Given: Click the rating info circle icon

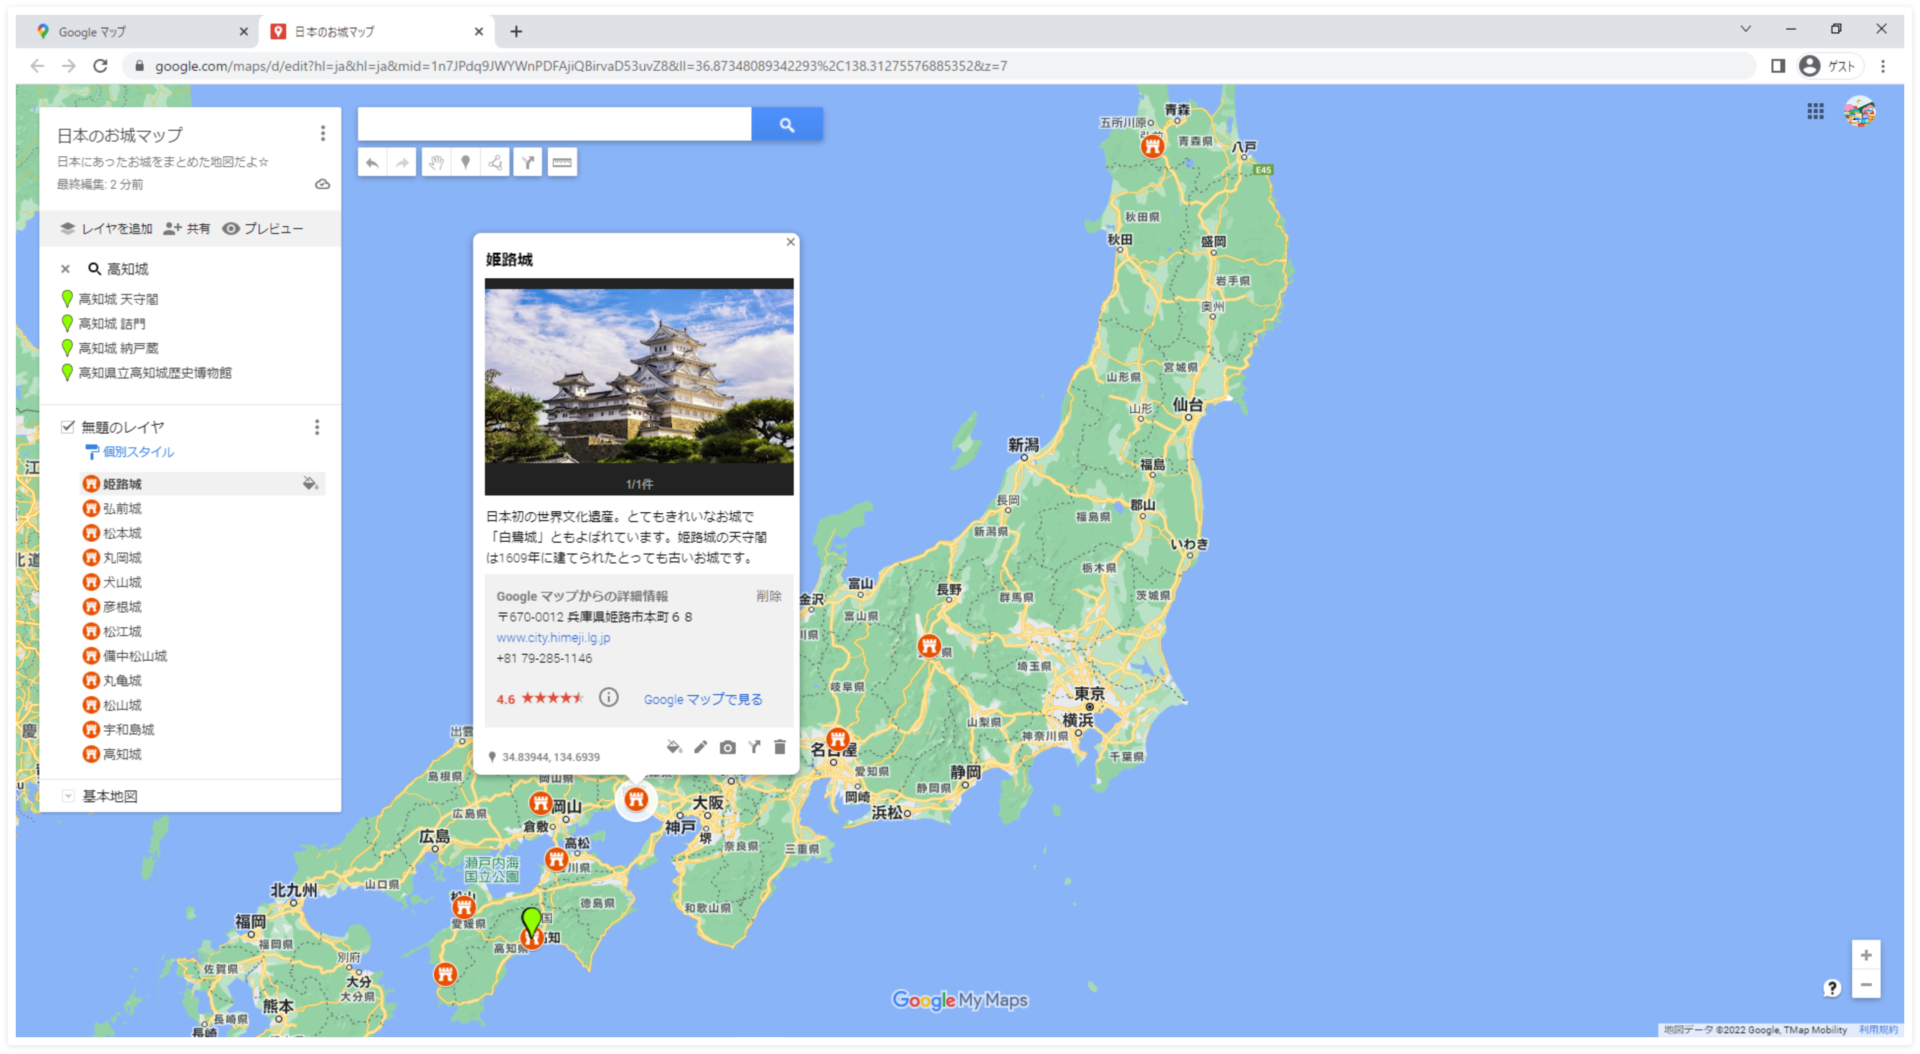Looking at the screenshot, I should tap(609, 698).
